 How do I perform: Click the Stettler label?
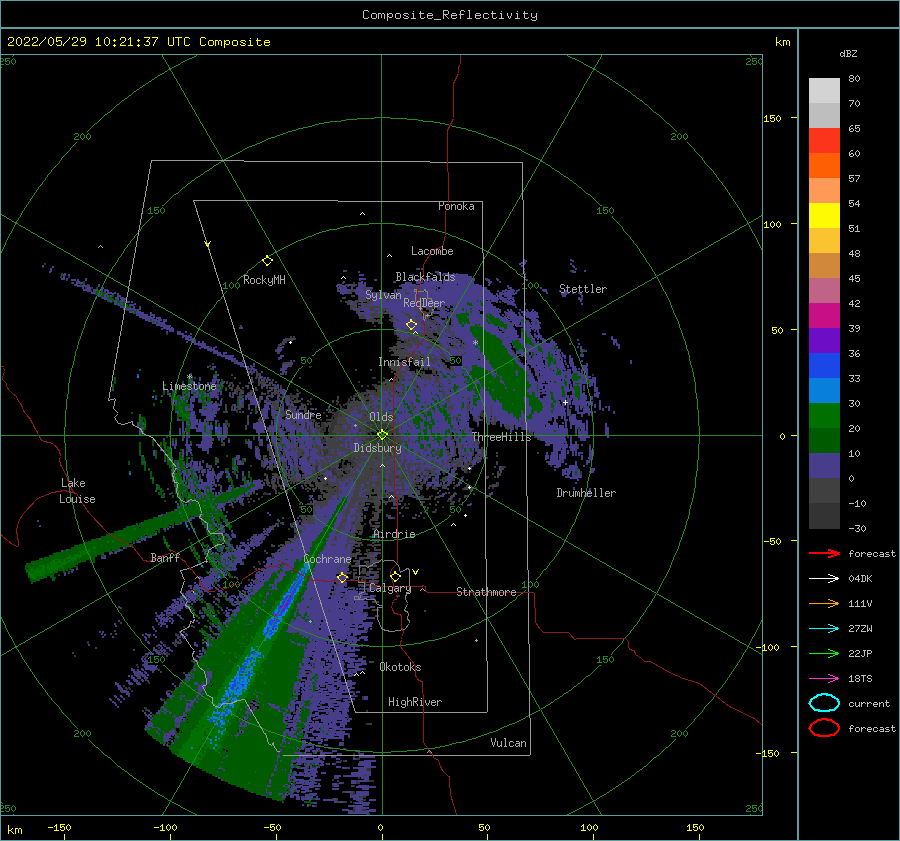tap(583, 289)
